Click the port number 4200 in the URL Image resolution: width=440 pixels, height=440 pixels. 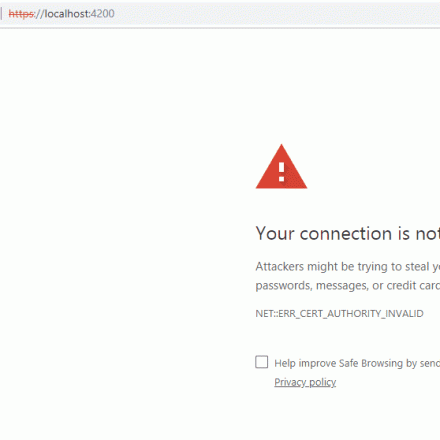click(x=103, y=14)
